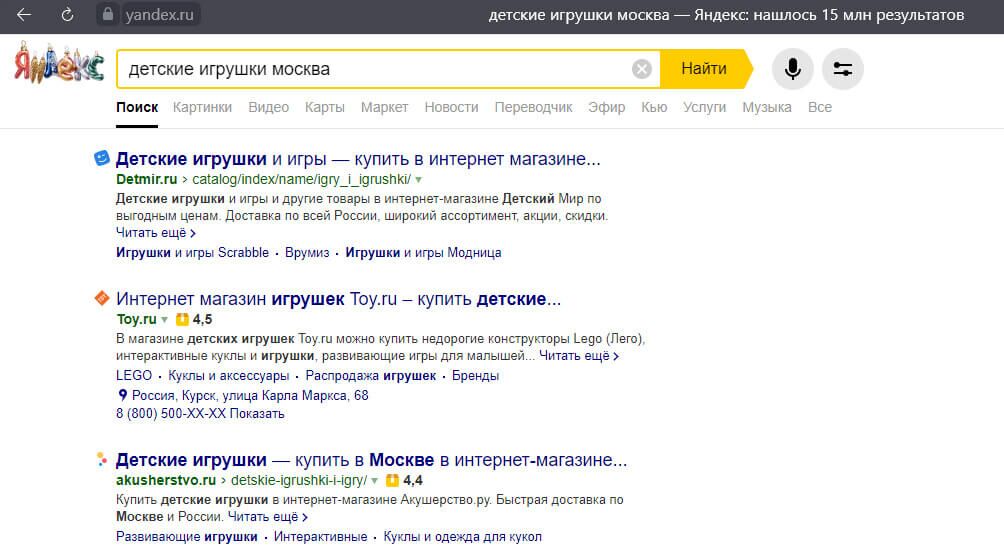Click the akusherstvo.ru favicon

(x=102, y=459)
